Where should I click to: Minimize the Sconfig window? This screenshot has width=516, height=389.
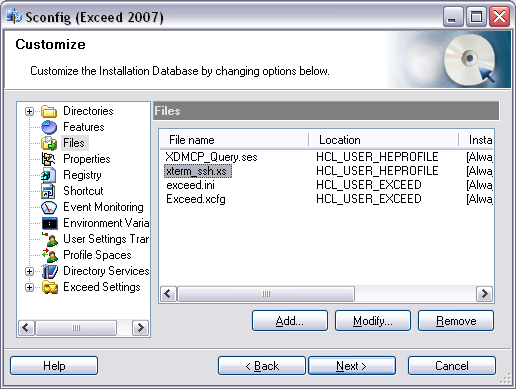pyautogui.click(x=452, y=17)
